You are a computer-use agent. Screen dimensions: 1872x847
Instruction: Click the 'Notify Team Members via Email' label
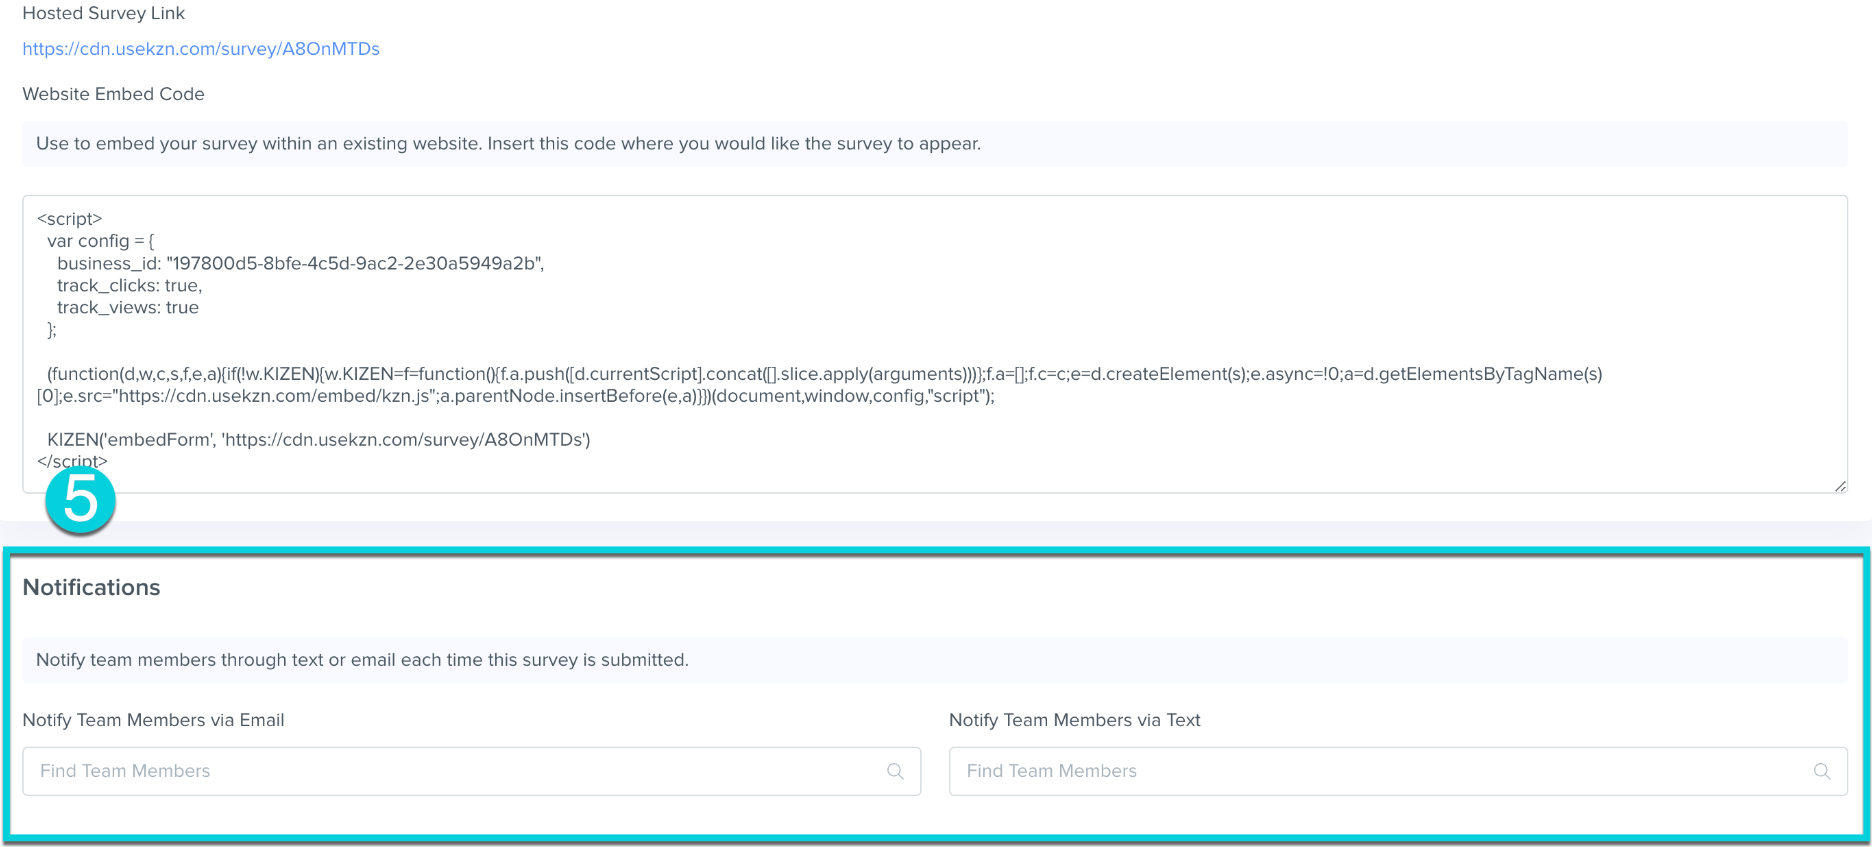coord(153,720)
